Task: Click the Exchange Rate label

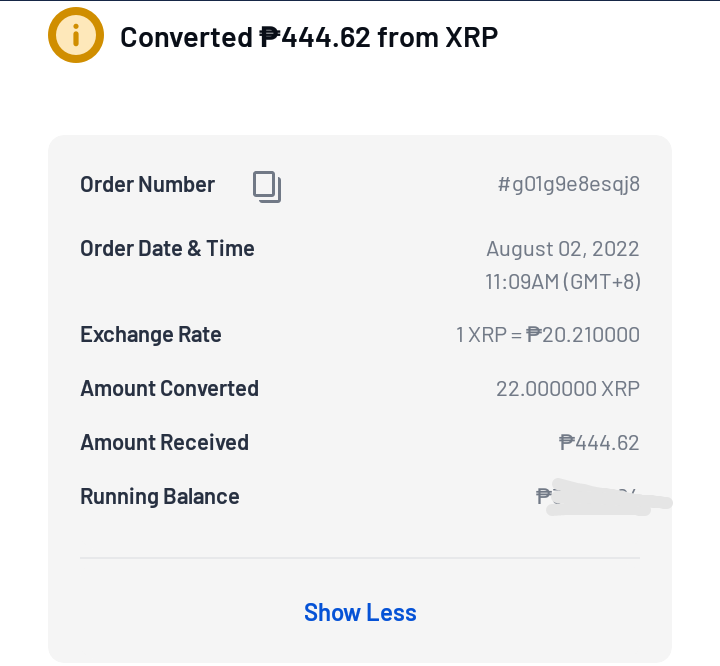Action: pos(151,334)
